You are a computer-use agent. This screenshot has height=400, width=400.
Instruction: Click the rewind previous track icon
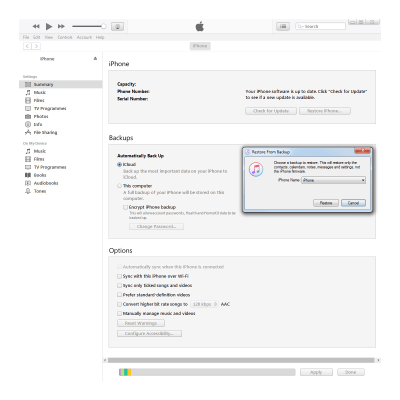pyautogui.click(x=36, y=26)
